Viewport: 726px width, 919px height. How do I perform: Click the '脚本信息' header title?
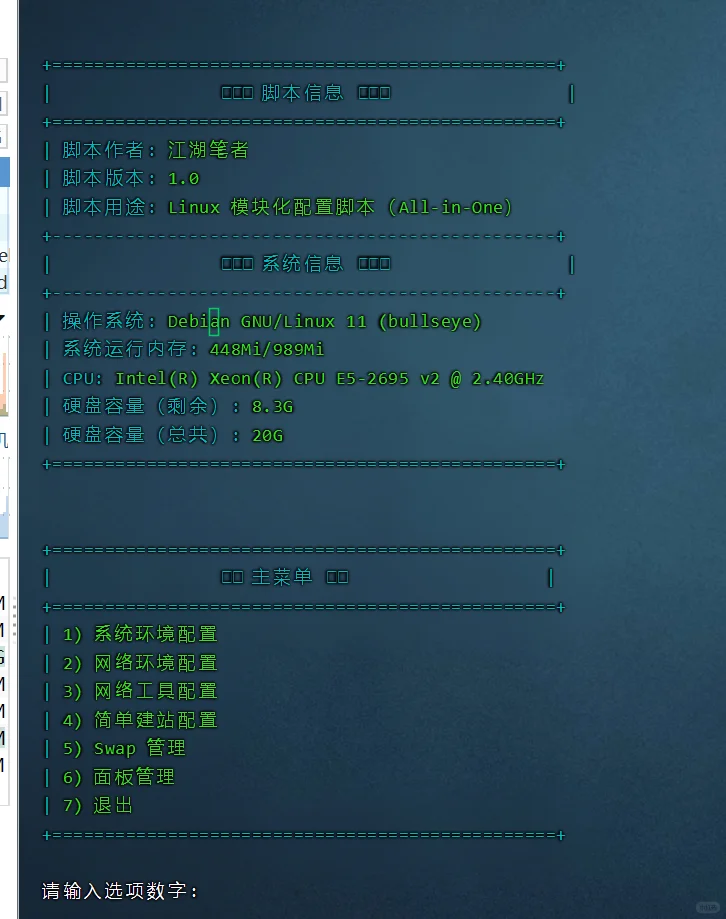tap(302, 93)
